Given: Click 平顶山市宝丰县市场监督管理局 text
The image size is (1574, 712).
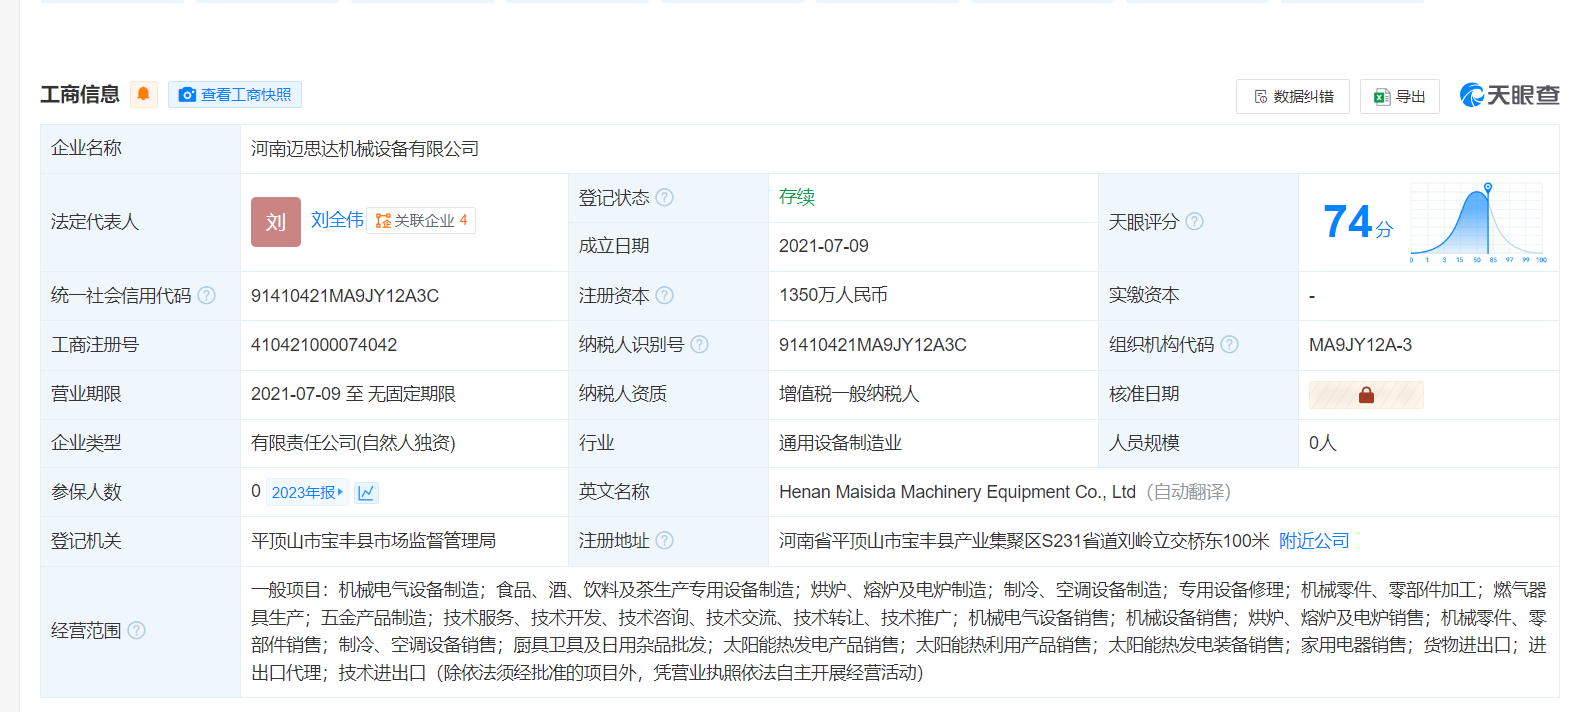Looking at the screenshot, I should point(373,541).
